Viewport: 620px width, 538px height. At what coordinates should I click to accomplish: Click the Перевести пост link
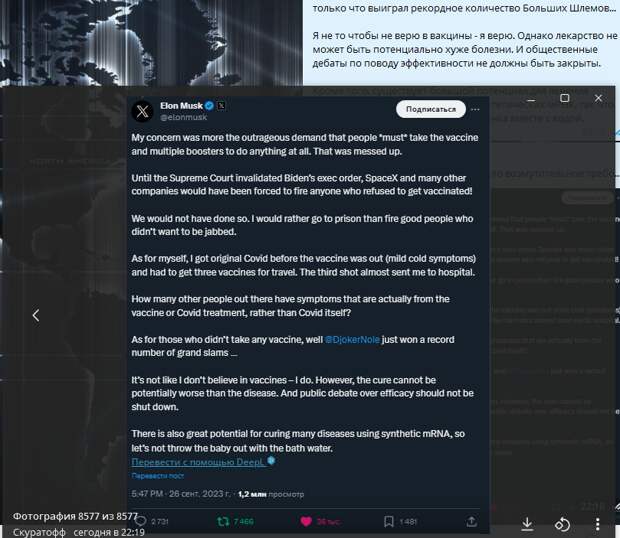[157, 476]
